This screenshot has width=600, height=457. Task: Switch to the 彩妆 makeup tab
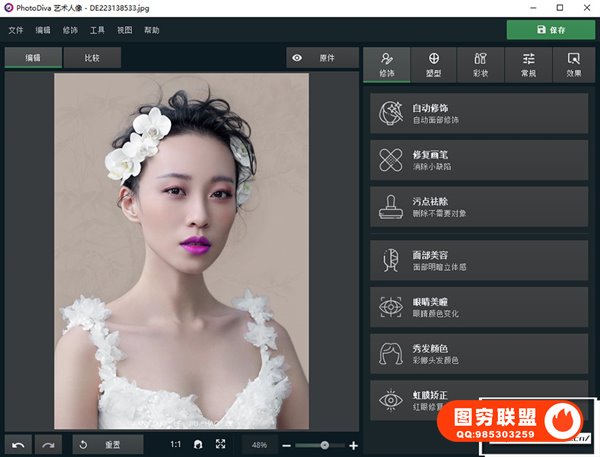point(480,64)
